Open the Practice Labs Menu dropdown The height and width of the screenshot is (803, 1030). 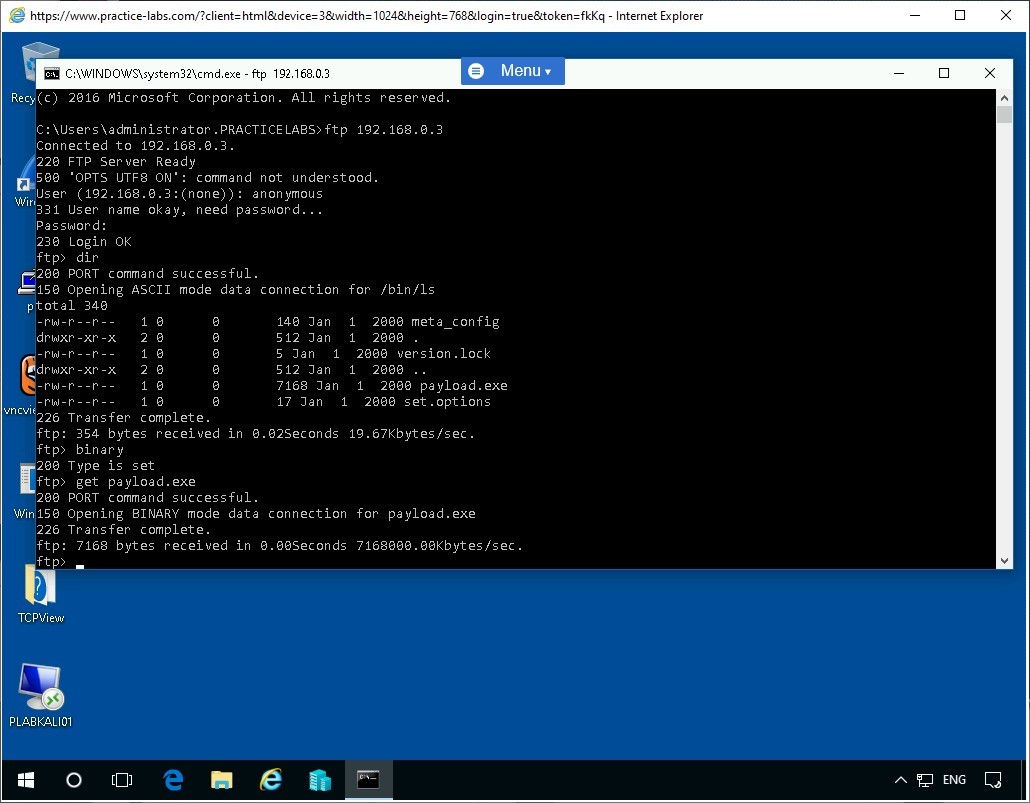coord(512,71)
